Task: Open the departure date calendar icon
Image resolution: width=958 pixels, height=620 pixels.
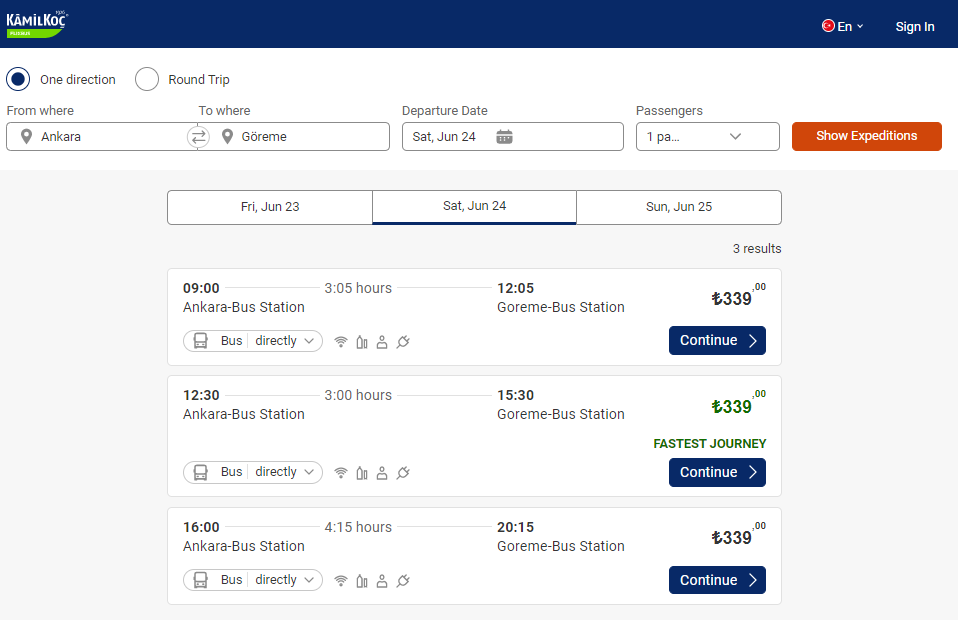Action: (x=504, y=137)
